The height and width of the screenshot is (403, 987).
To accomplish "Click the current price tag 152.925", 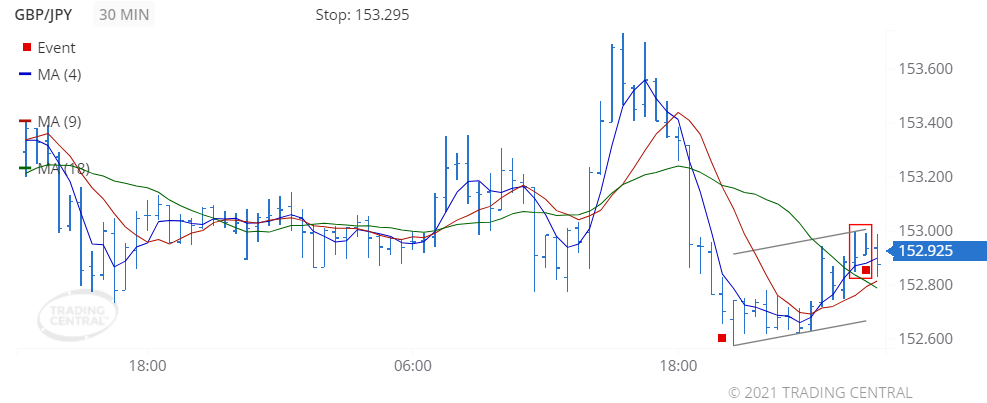I will (x=929, y=252).
